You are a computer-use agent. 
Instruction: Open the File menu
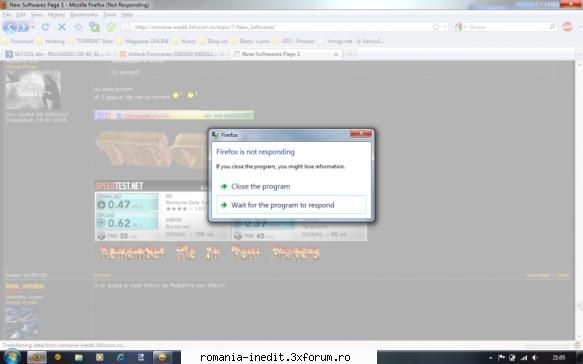[x=7, y=15]
